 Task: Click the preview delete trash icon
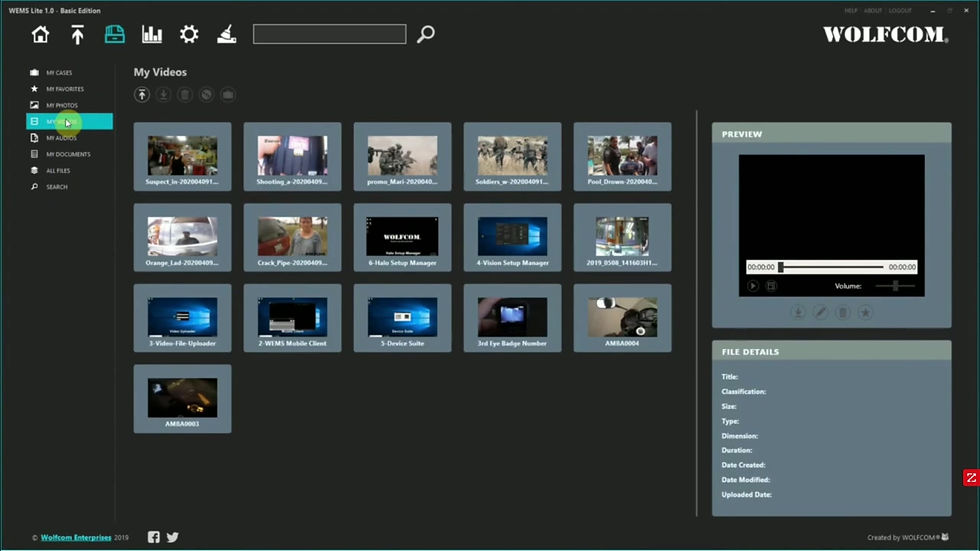tap(842, 312)
